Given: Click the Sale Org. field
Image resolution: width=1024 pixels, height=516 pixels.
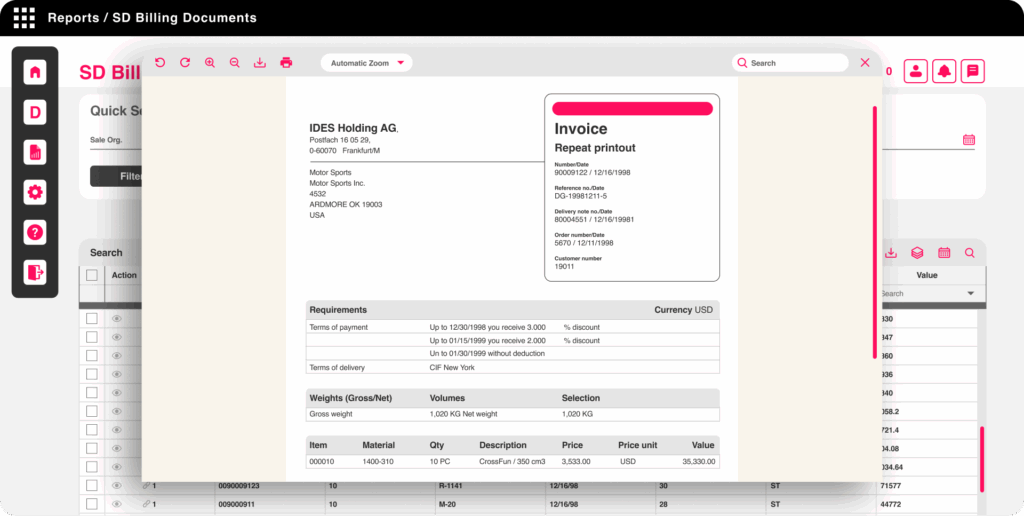Looking at the screenshot, I should pos(116,140).
